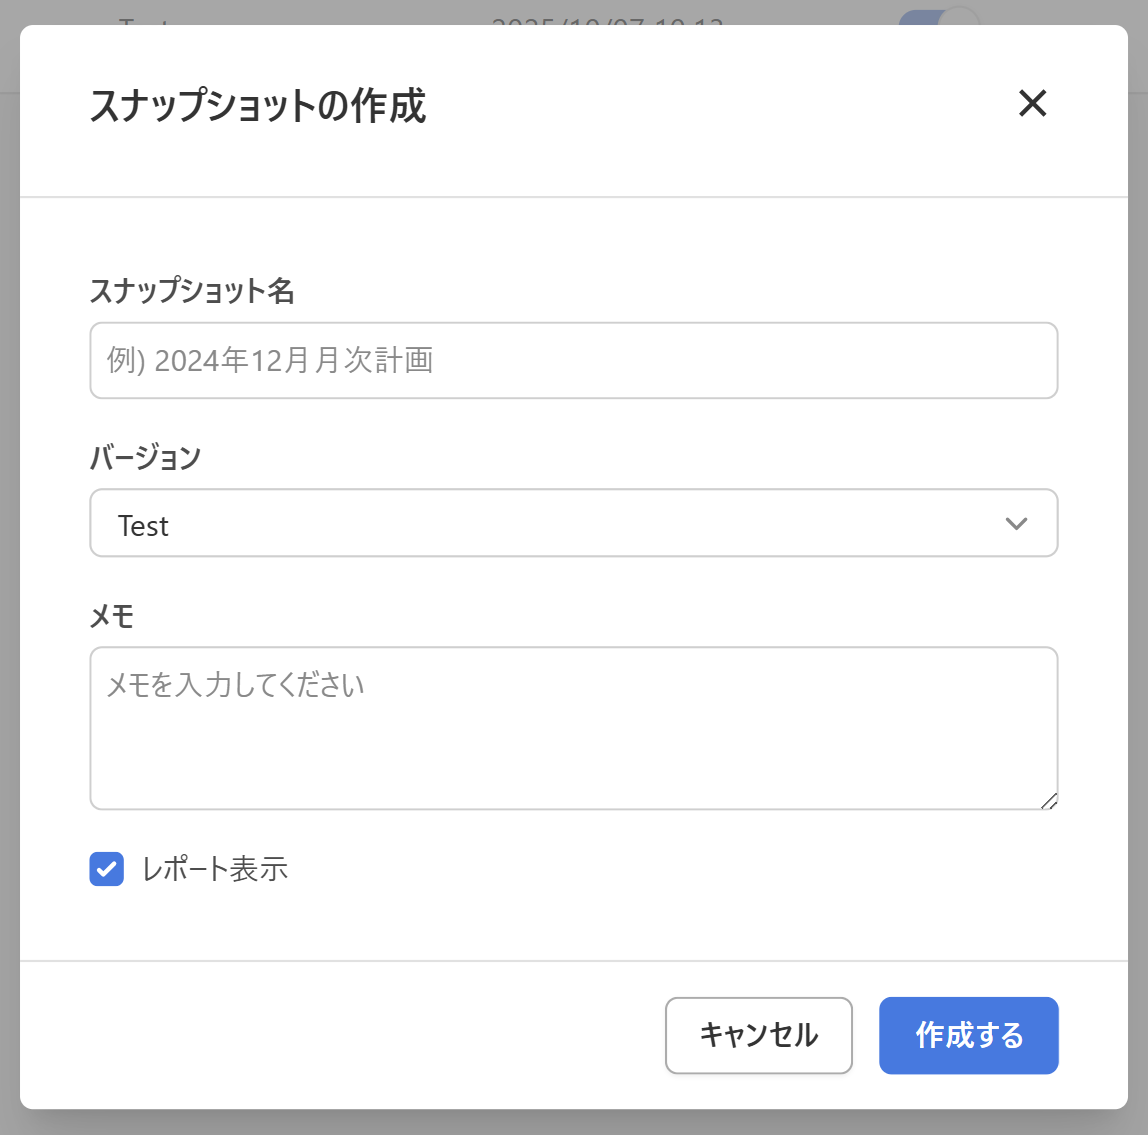This screenshot has height=1135, width=1148.
Task: Select the Test value text in バージョン
Action: pos(143,526)
